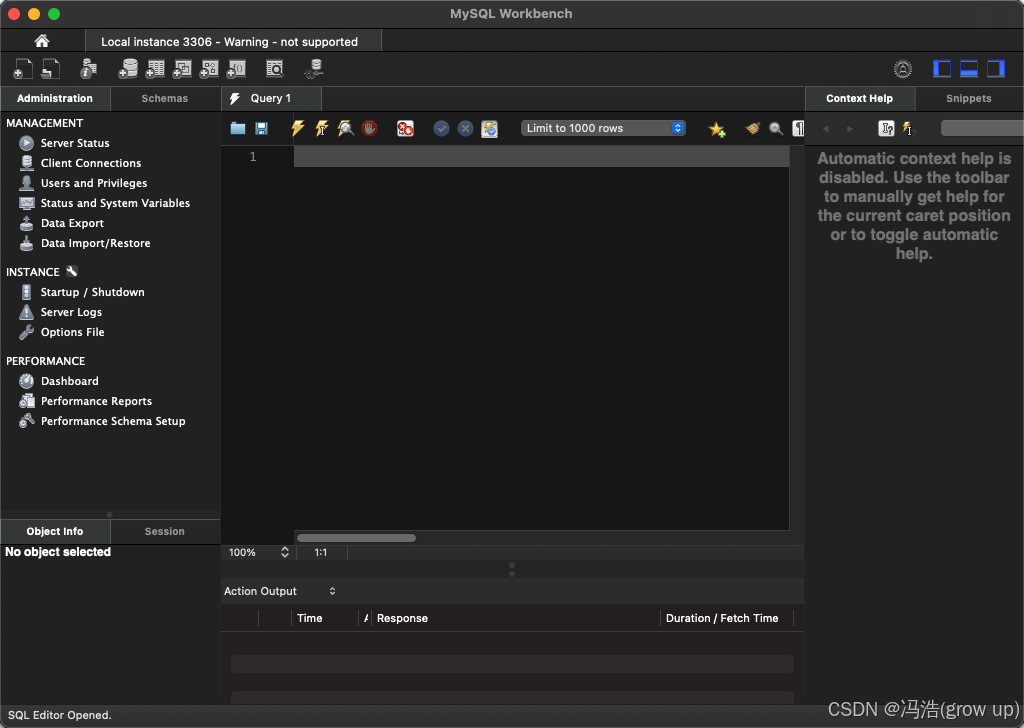Select the Query 1 editor tab
Screen dimensions: 1024x728
coord(271,99)
